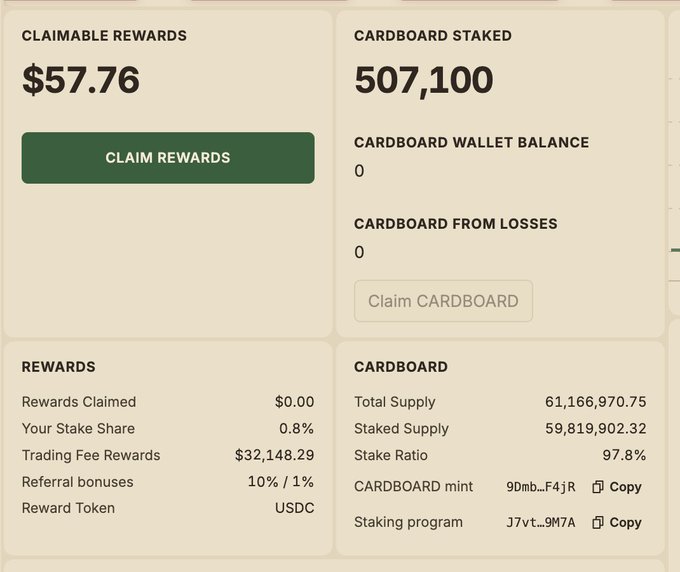Click the 61,166,970.75 total supply value
The image size is (680, 572).
595,402
